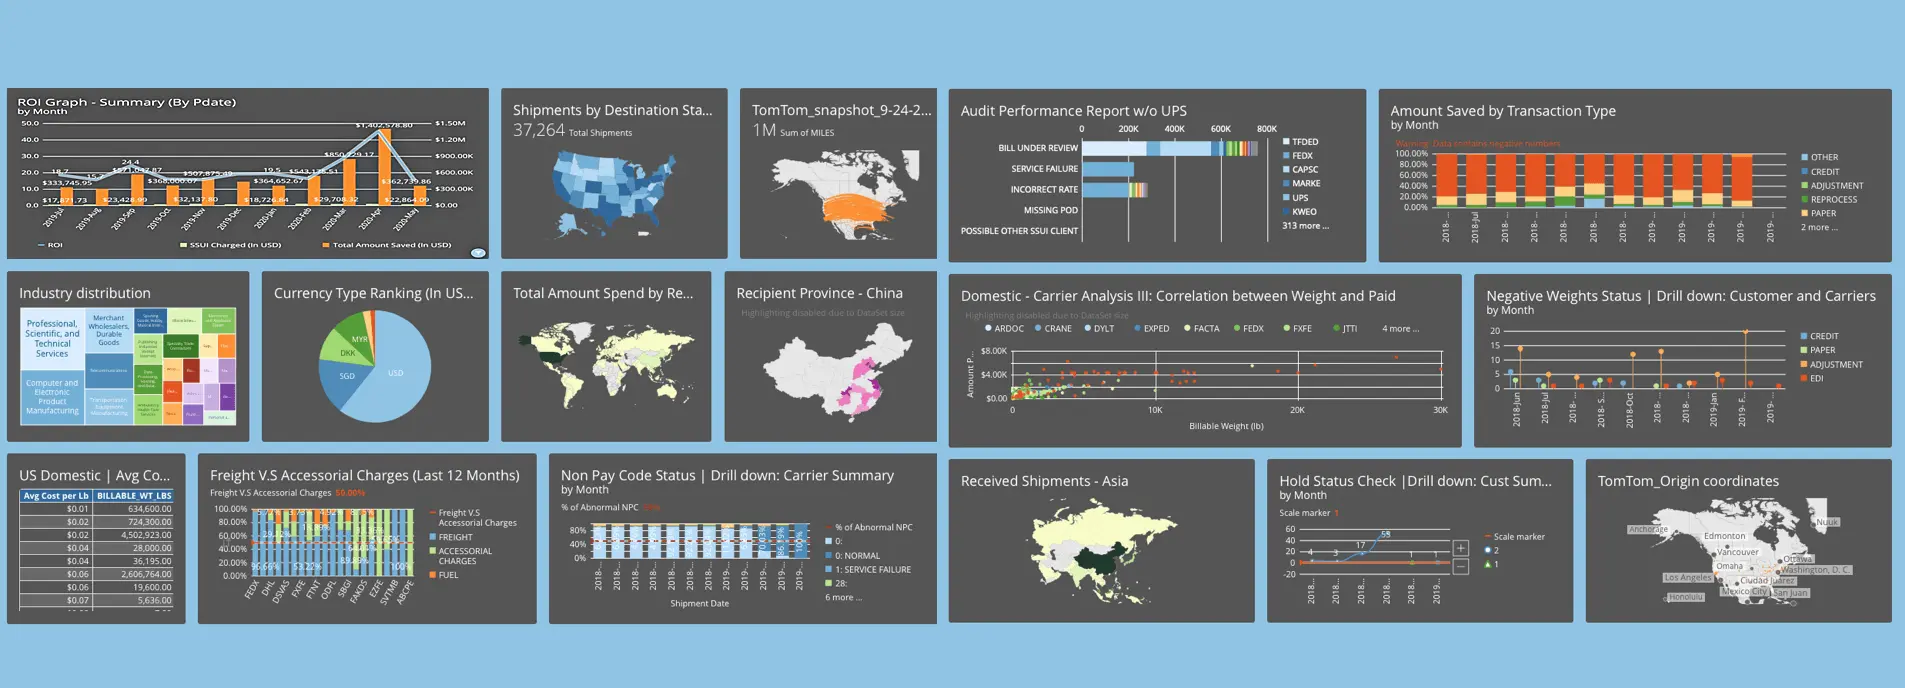Image resolution: width=1905 pixels, height=688 pixels.
Task: Toggle REPROCESS legend item in Amount Saved chart
Action: 1833,200
